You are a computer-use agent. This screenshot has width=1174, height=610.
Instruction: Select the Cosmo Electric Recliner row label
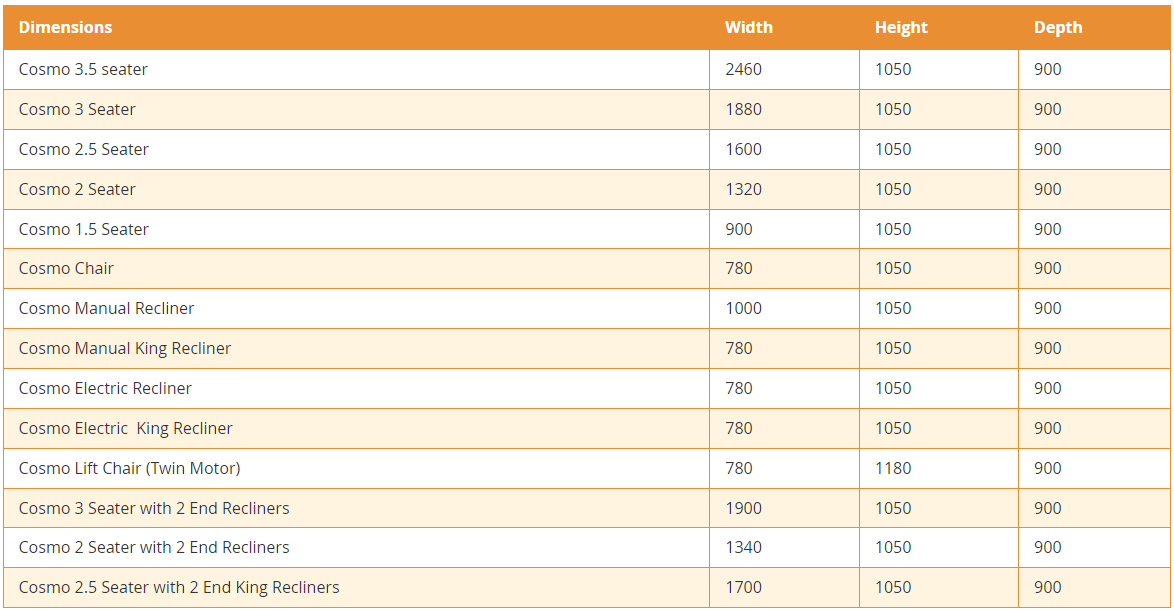pyautogui.click(x=105, y=388)
